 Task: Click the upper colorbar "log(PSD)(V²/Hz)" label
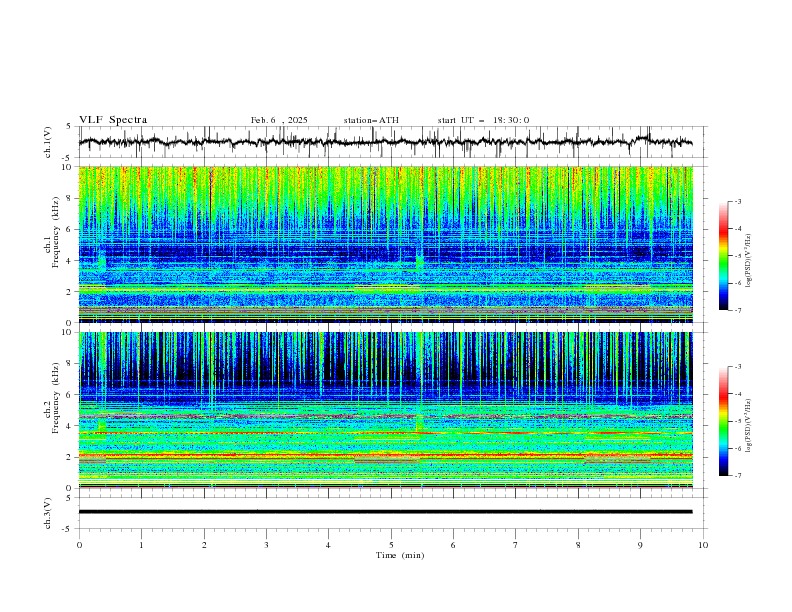pyautogui.click(x=749, y=261)
